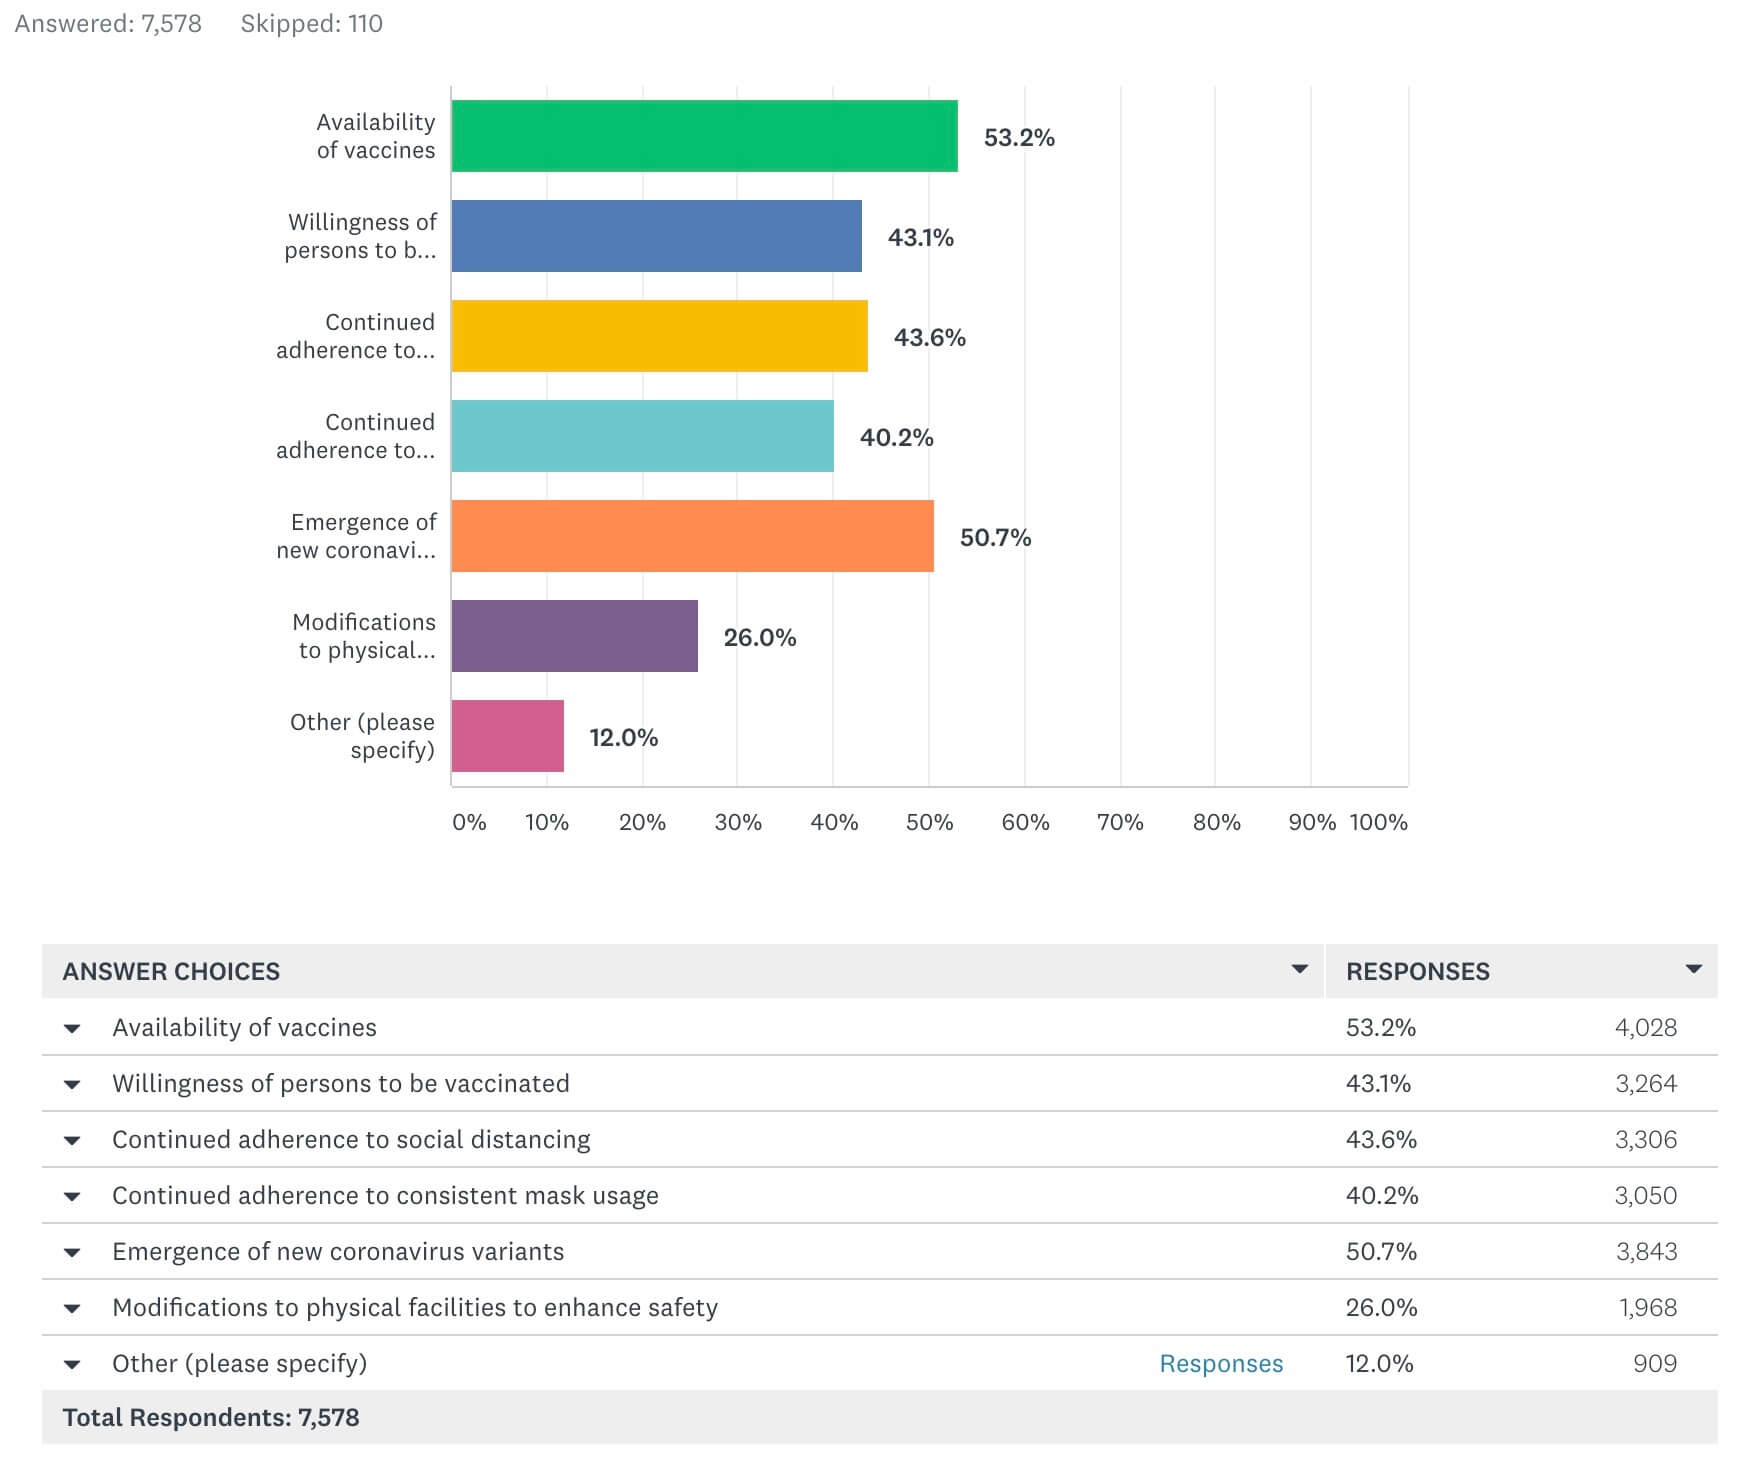Viewport: 1740px width, 1462px height.
Task: Select the teal 40.2% bar
Action: (643, 436)
